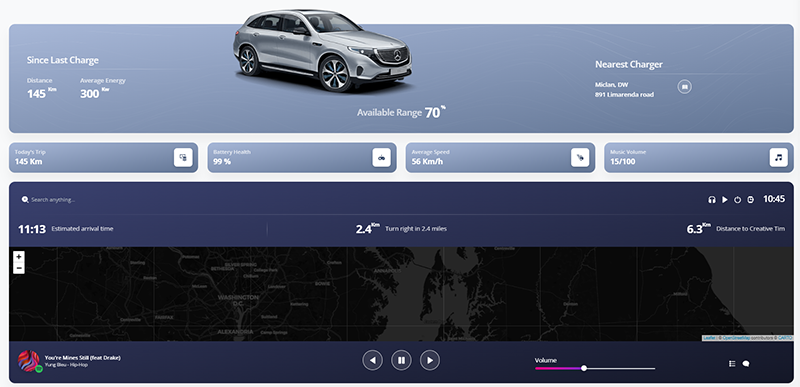Image resolution: width=800 pixels, height=387 pixels.
Task: Open the playlist list icon
Action: pyautogui.click(x=732, y=364)
